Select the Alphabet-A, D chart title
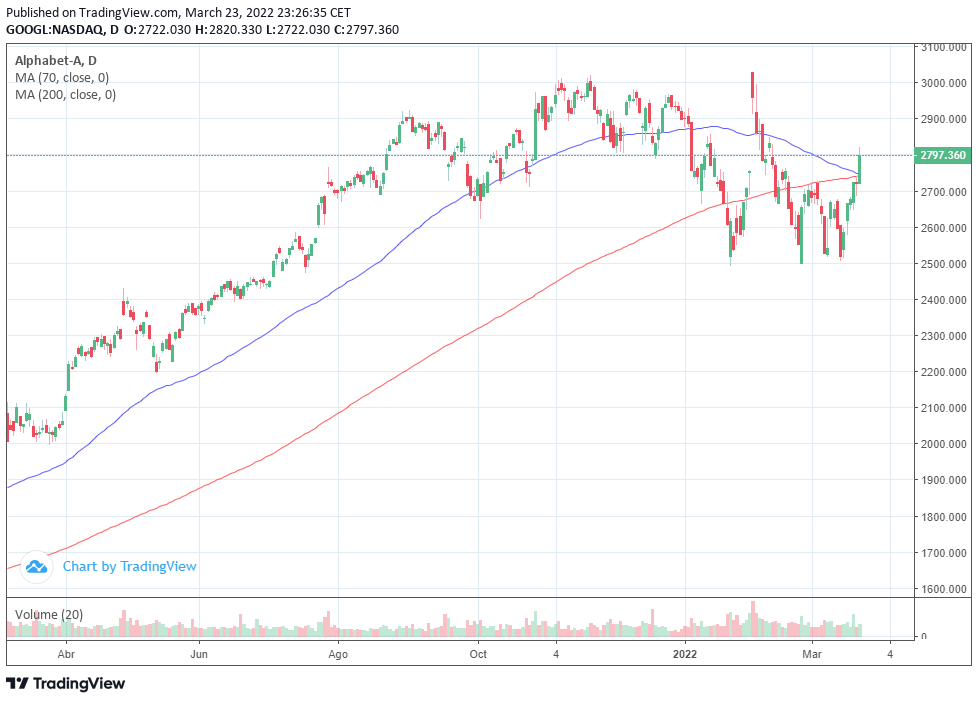The image size is (978, 702). pyautogui.click(x=56, y=61)
